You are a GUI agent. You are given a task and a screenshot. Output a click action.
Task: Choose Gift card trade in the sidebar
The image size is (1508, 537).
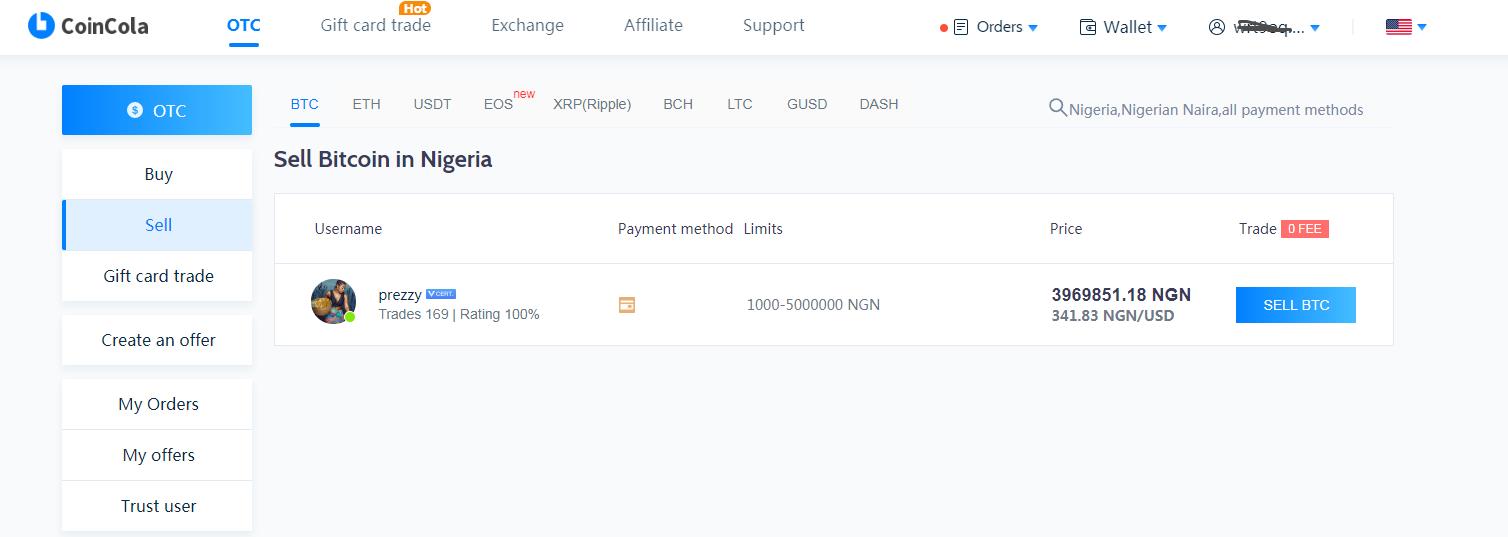pos(157,276)
